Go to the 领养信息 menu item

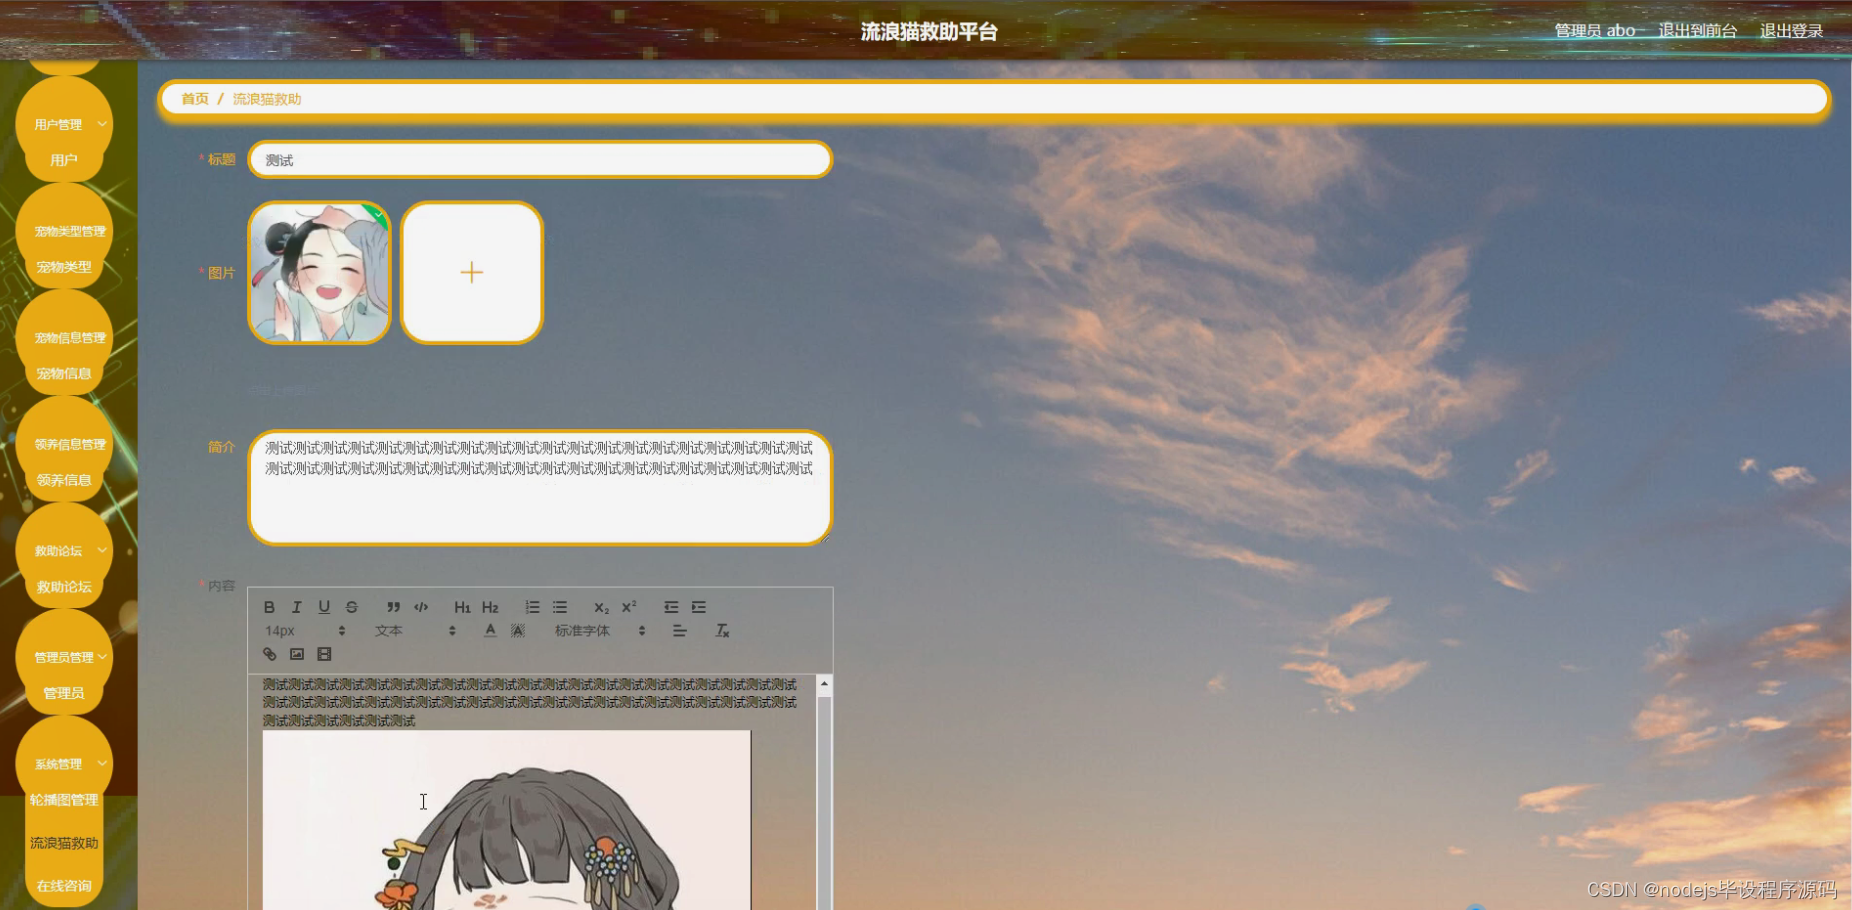[64, 480]
